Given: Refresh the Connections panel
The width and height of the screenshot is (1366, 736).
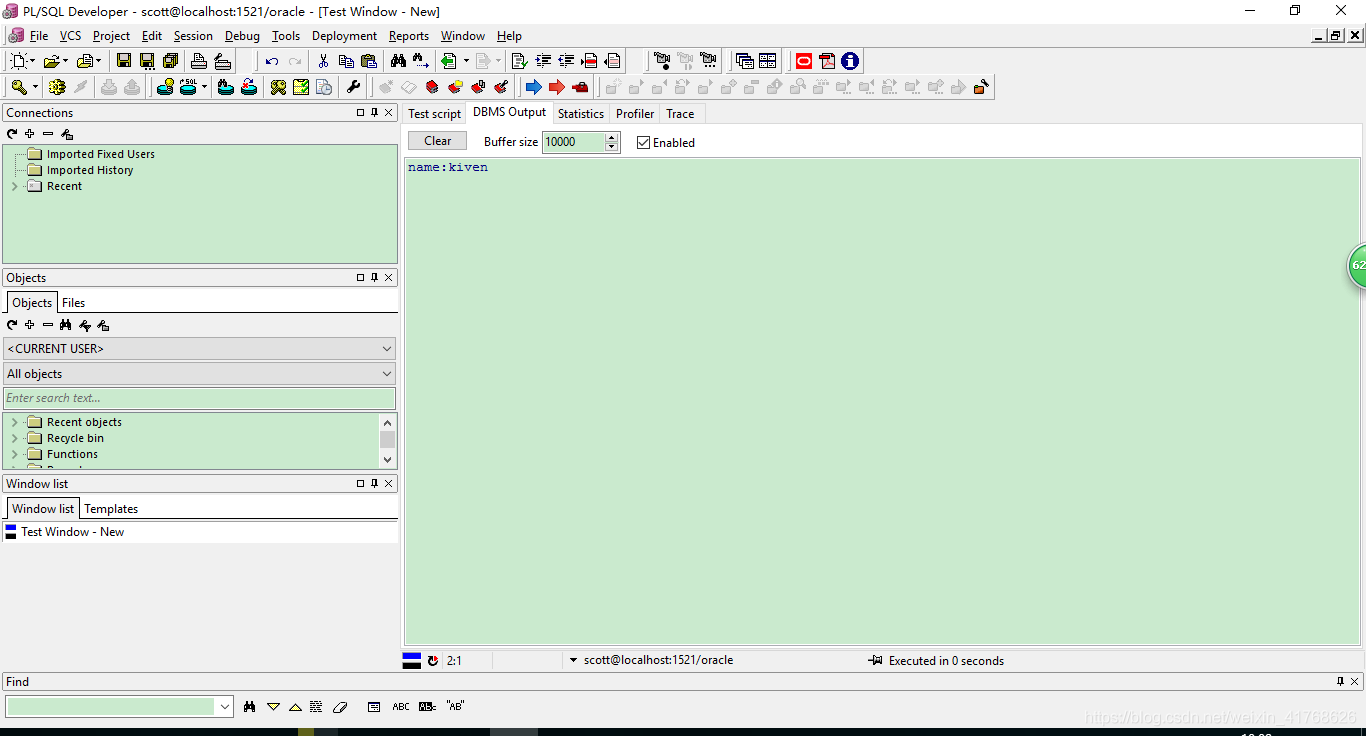Looking at the screenshot, I should click(x=12, y=134).
